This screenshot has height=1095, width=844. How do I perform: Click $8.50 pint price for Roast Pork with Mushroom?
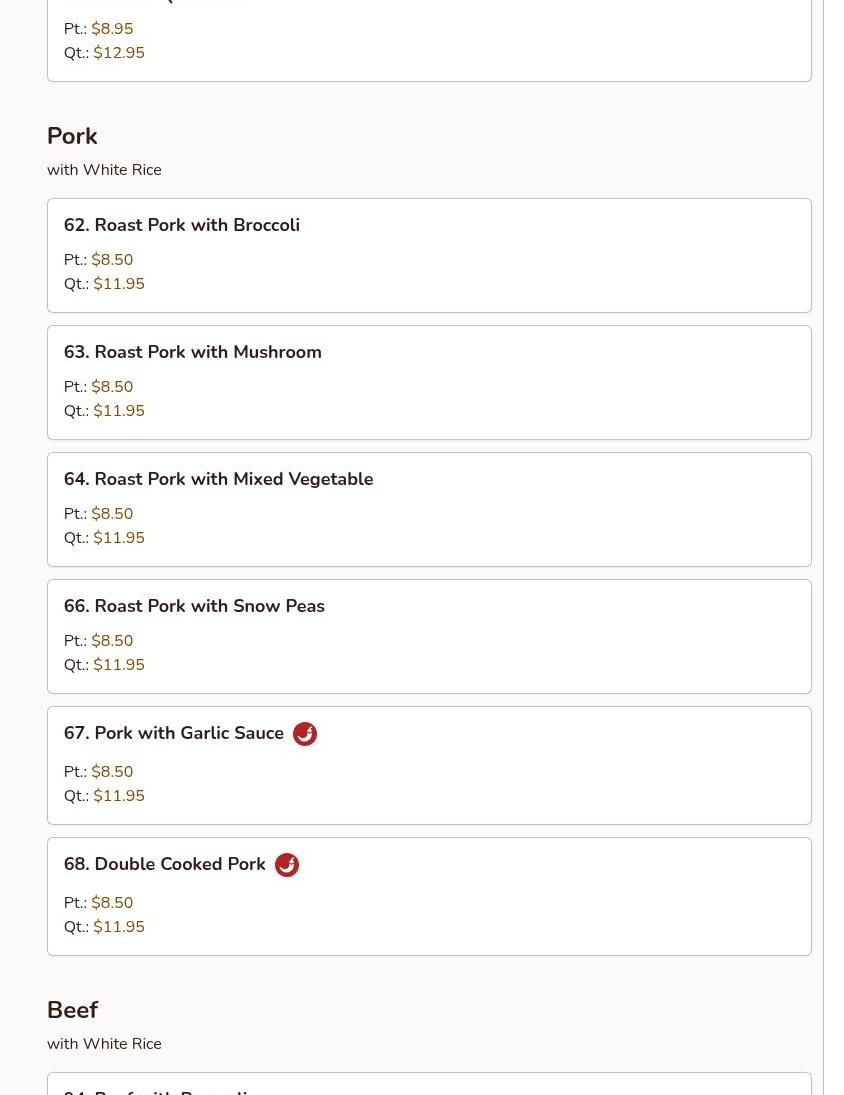(112, 387)
